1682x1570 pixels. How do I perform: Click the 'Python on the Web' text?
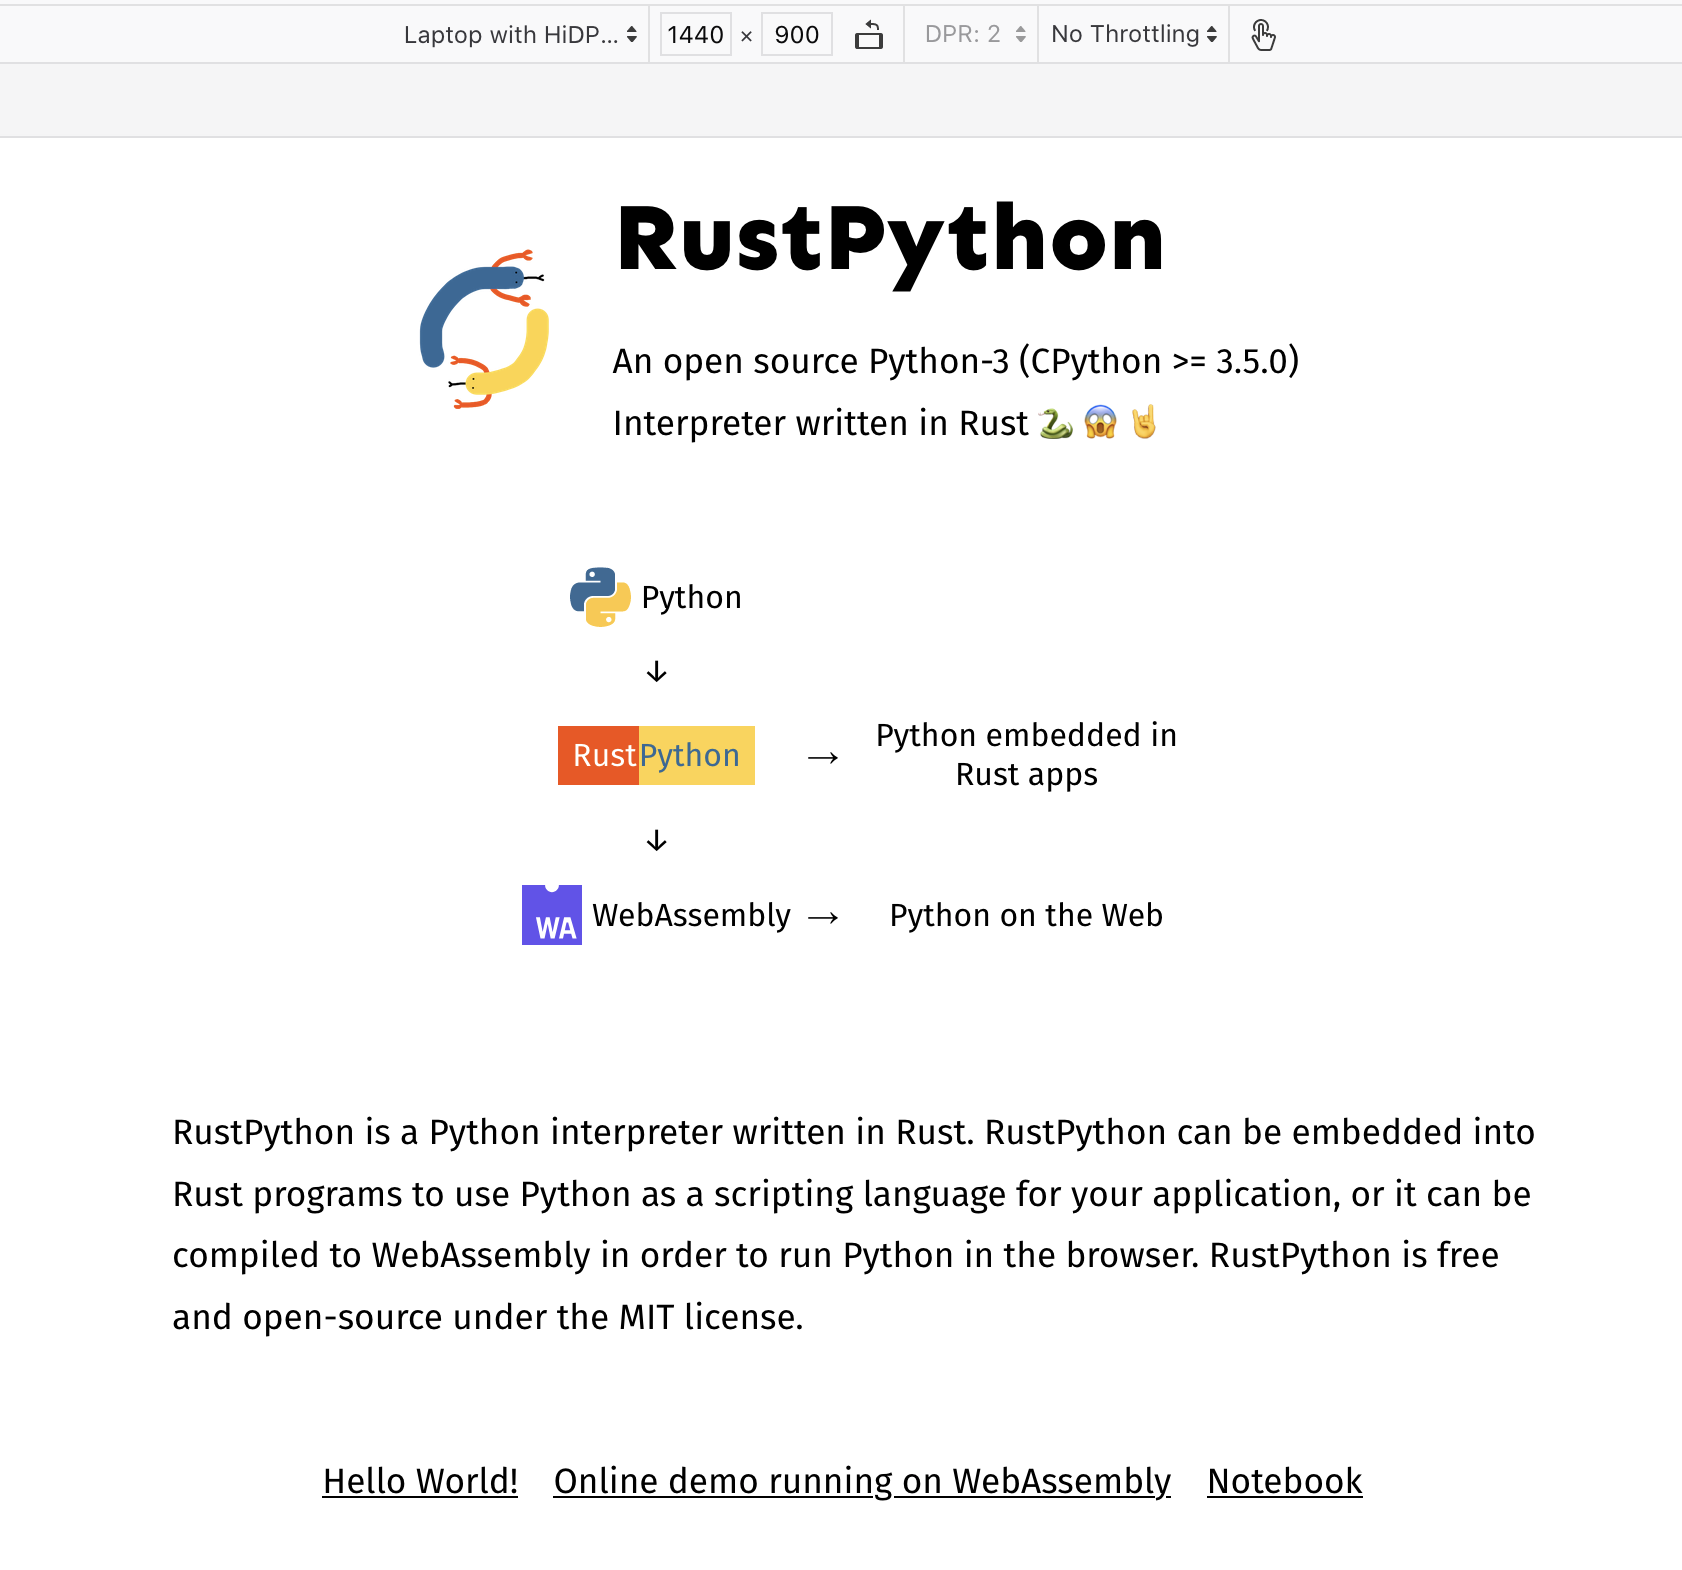pyautogui.click(x=1027, y=915)
